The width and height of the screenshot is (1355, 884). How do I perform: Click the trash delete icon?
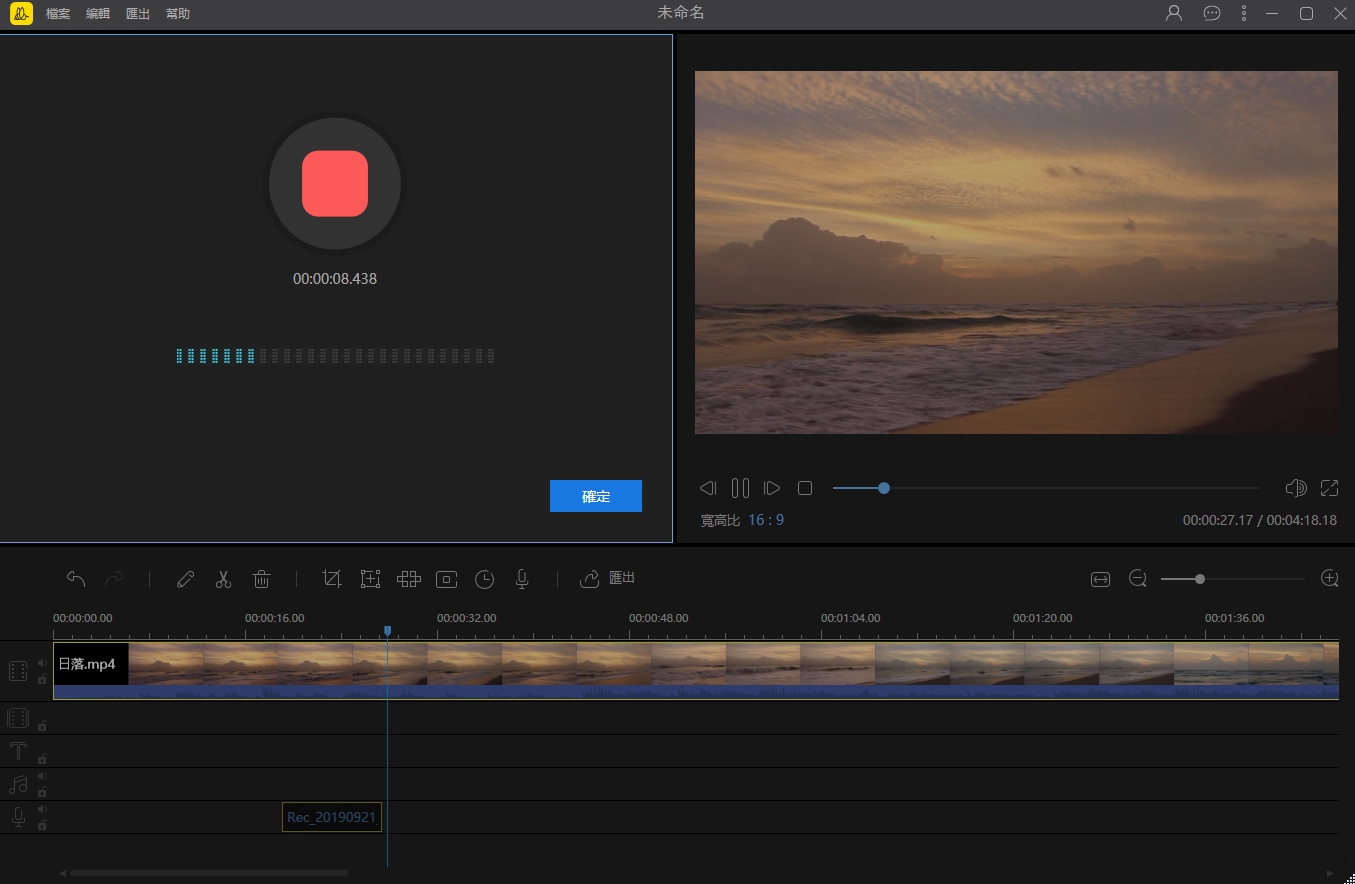pos(261,578)
